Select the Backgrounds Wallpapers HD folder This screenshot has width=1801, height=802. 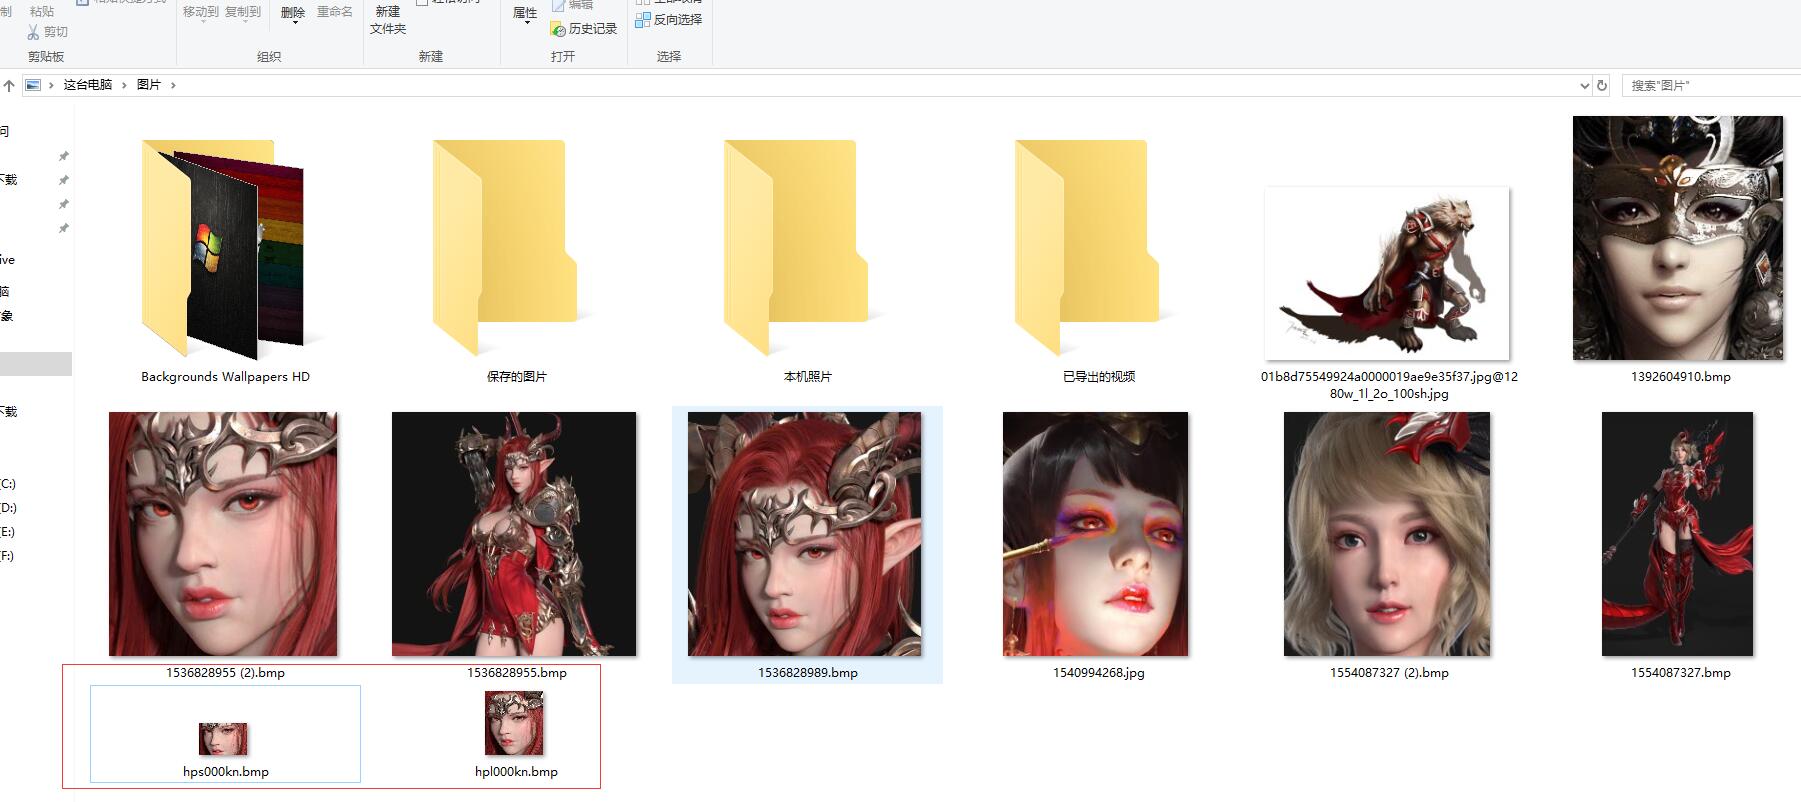pyautogui.click(x=225, y=260)
